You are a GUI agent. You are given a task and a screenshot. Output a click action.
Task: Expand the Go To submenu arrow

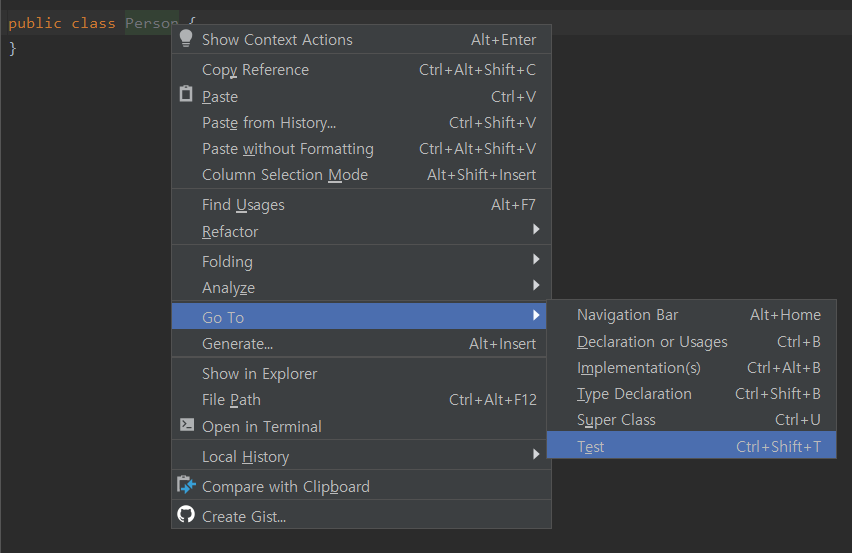536,315
